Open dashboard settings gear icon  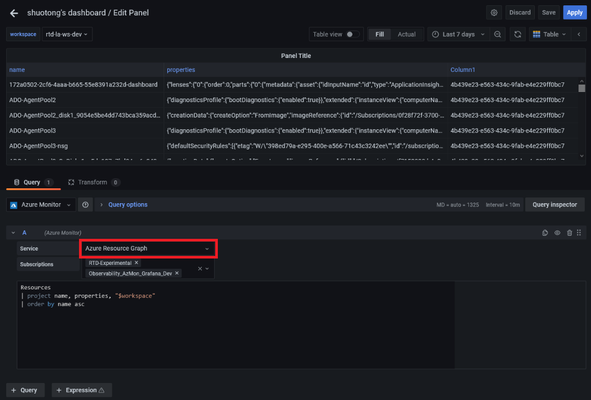tap(494, 12)
